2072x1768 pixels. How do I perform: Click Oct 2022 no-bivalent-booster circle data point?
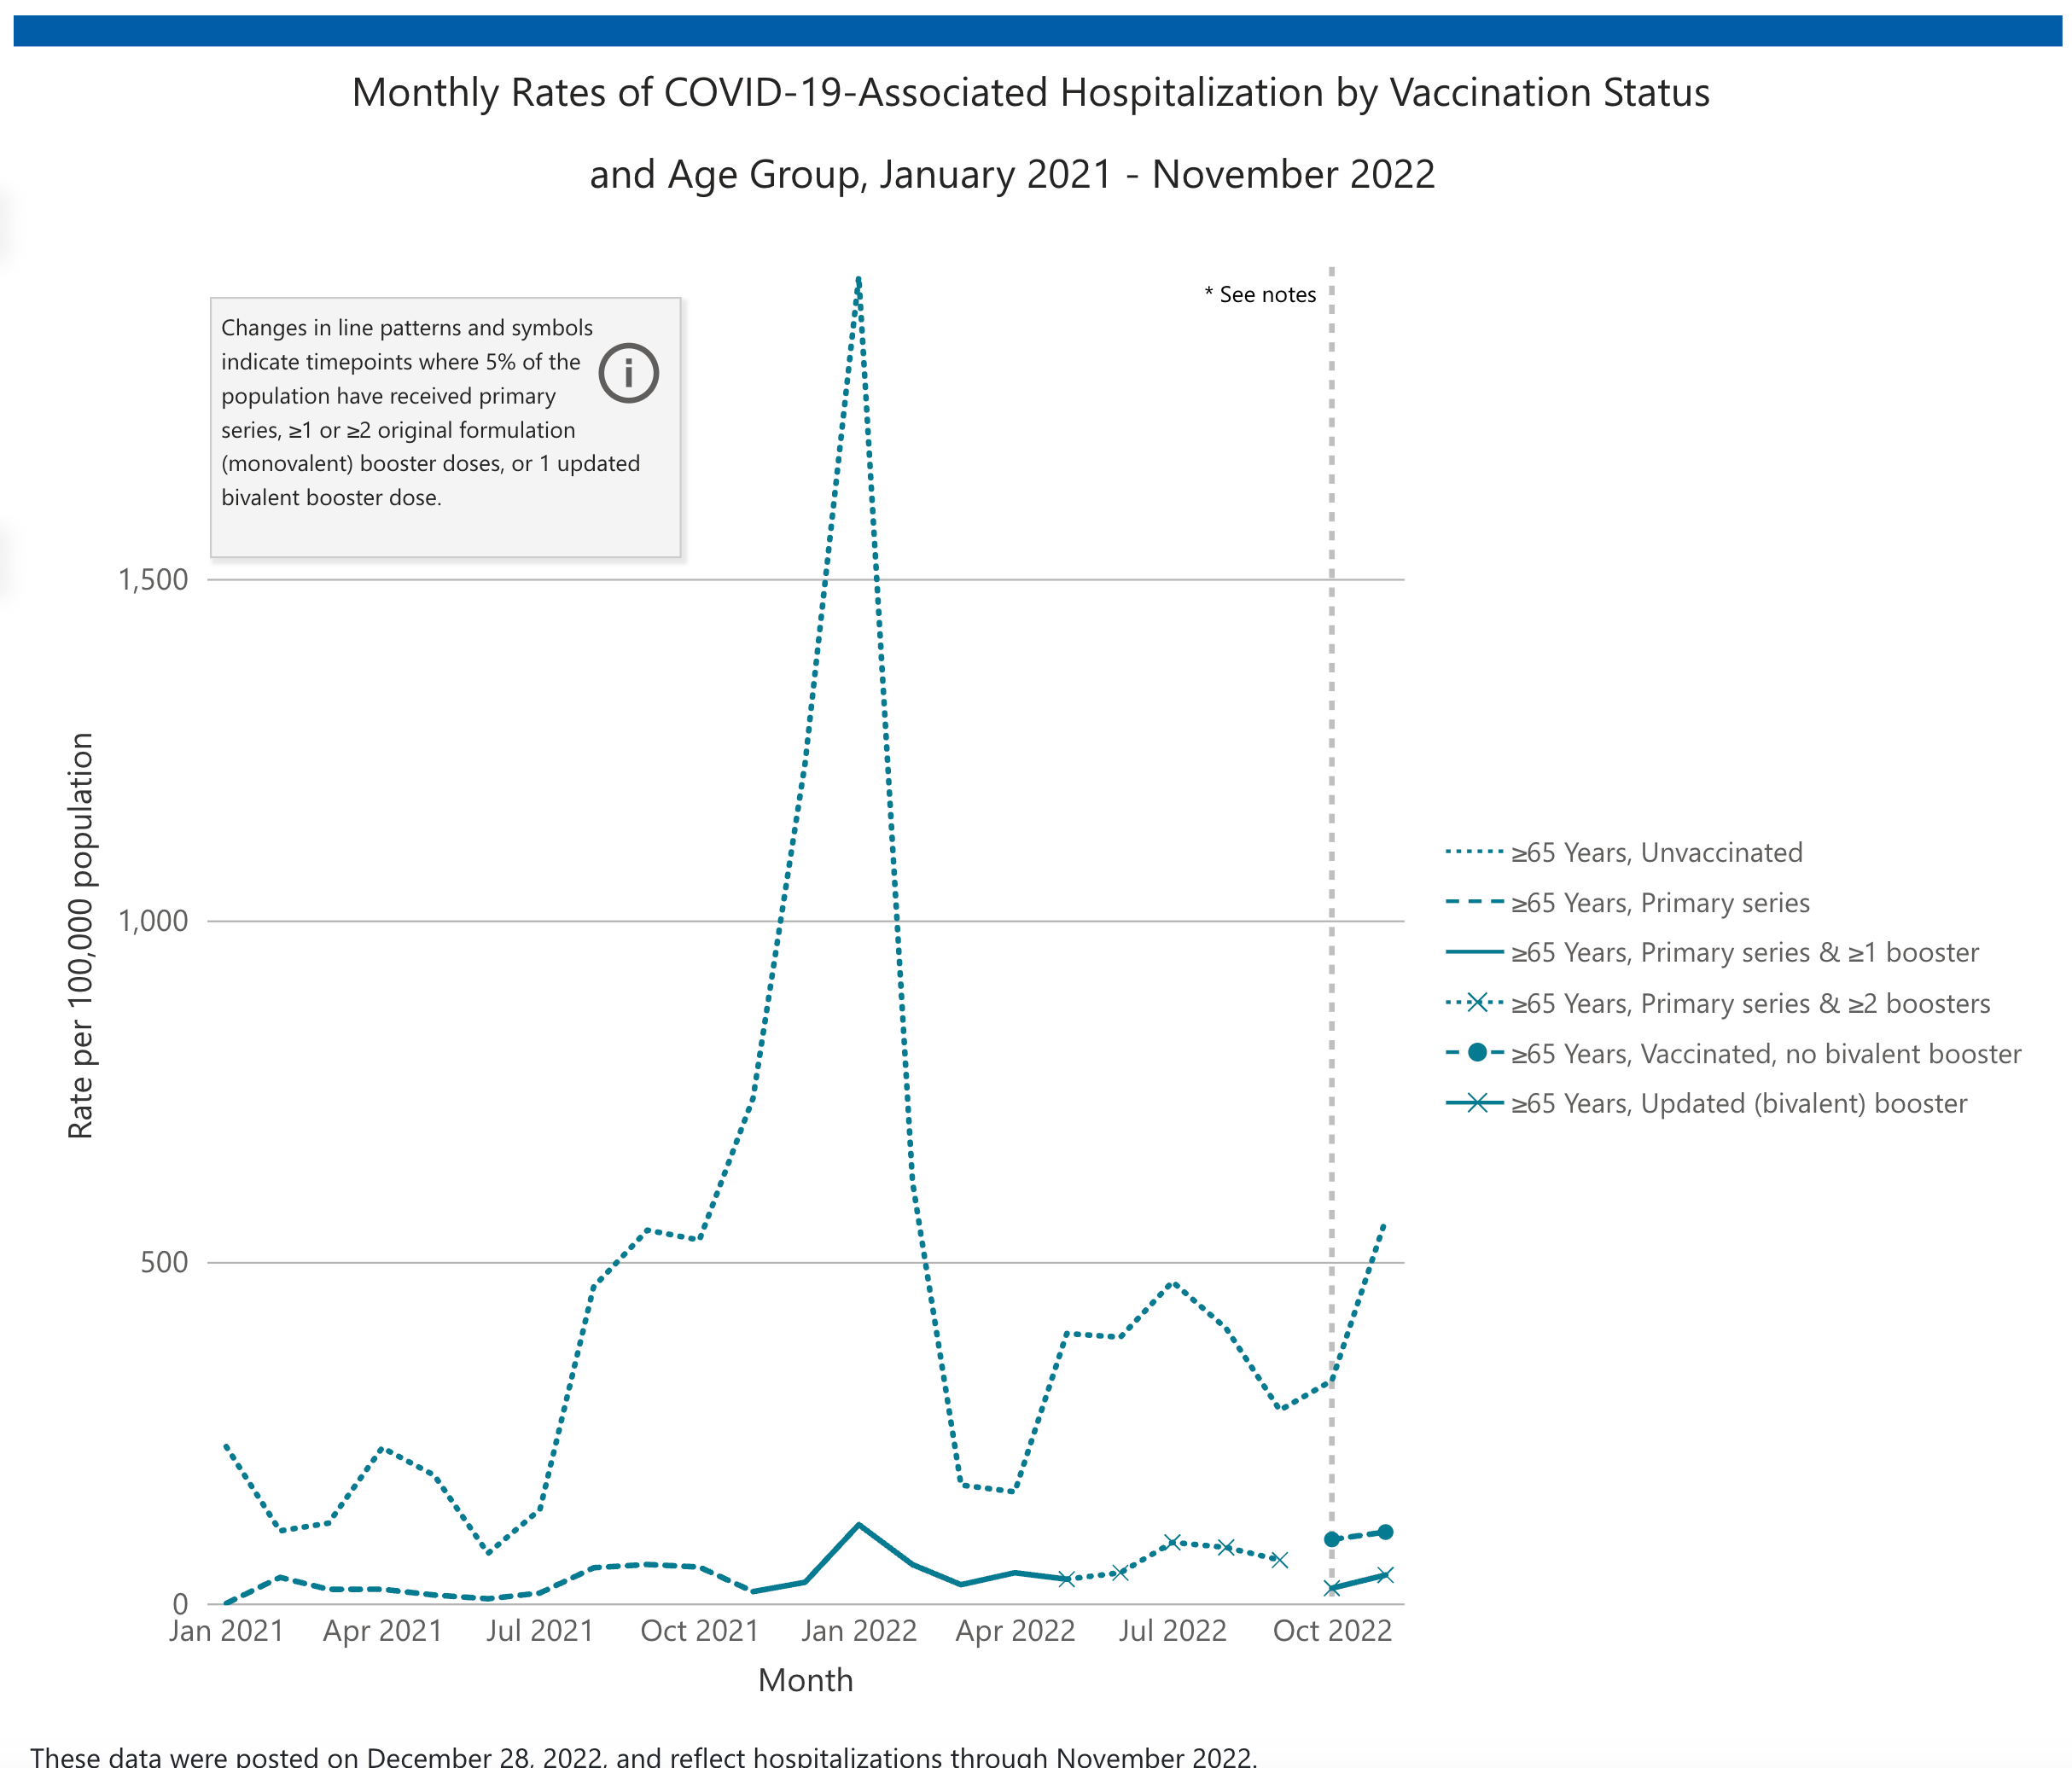point(1332,1539)
